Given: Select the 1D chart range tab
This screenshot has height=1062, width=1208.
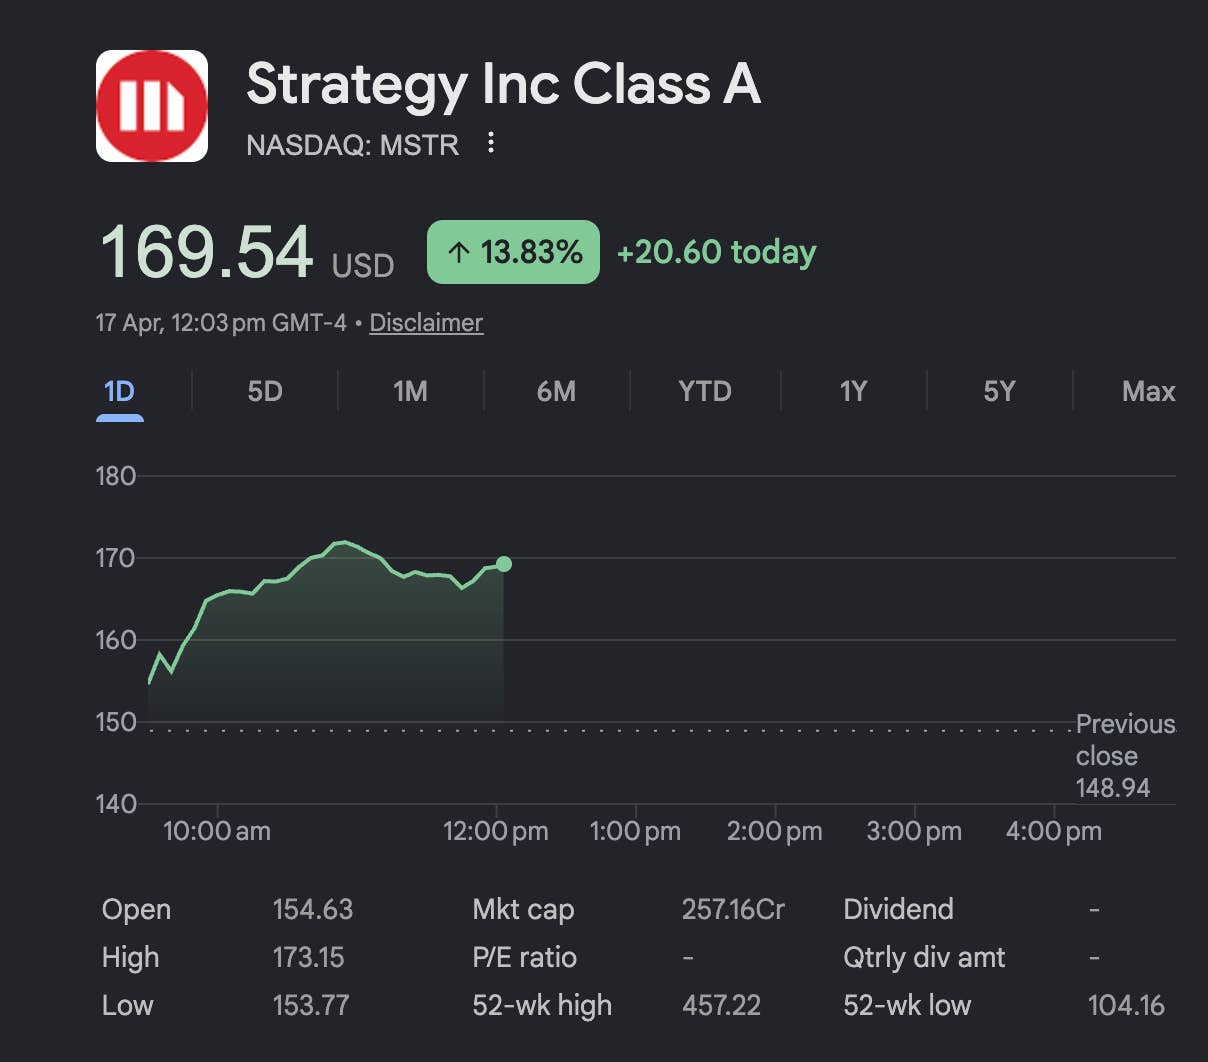Looking at the screenshot, I should pyautogui.click(x=119, y=391).
